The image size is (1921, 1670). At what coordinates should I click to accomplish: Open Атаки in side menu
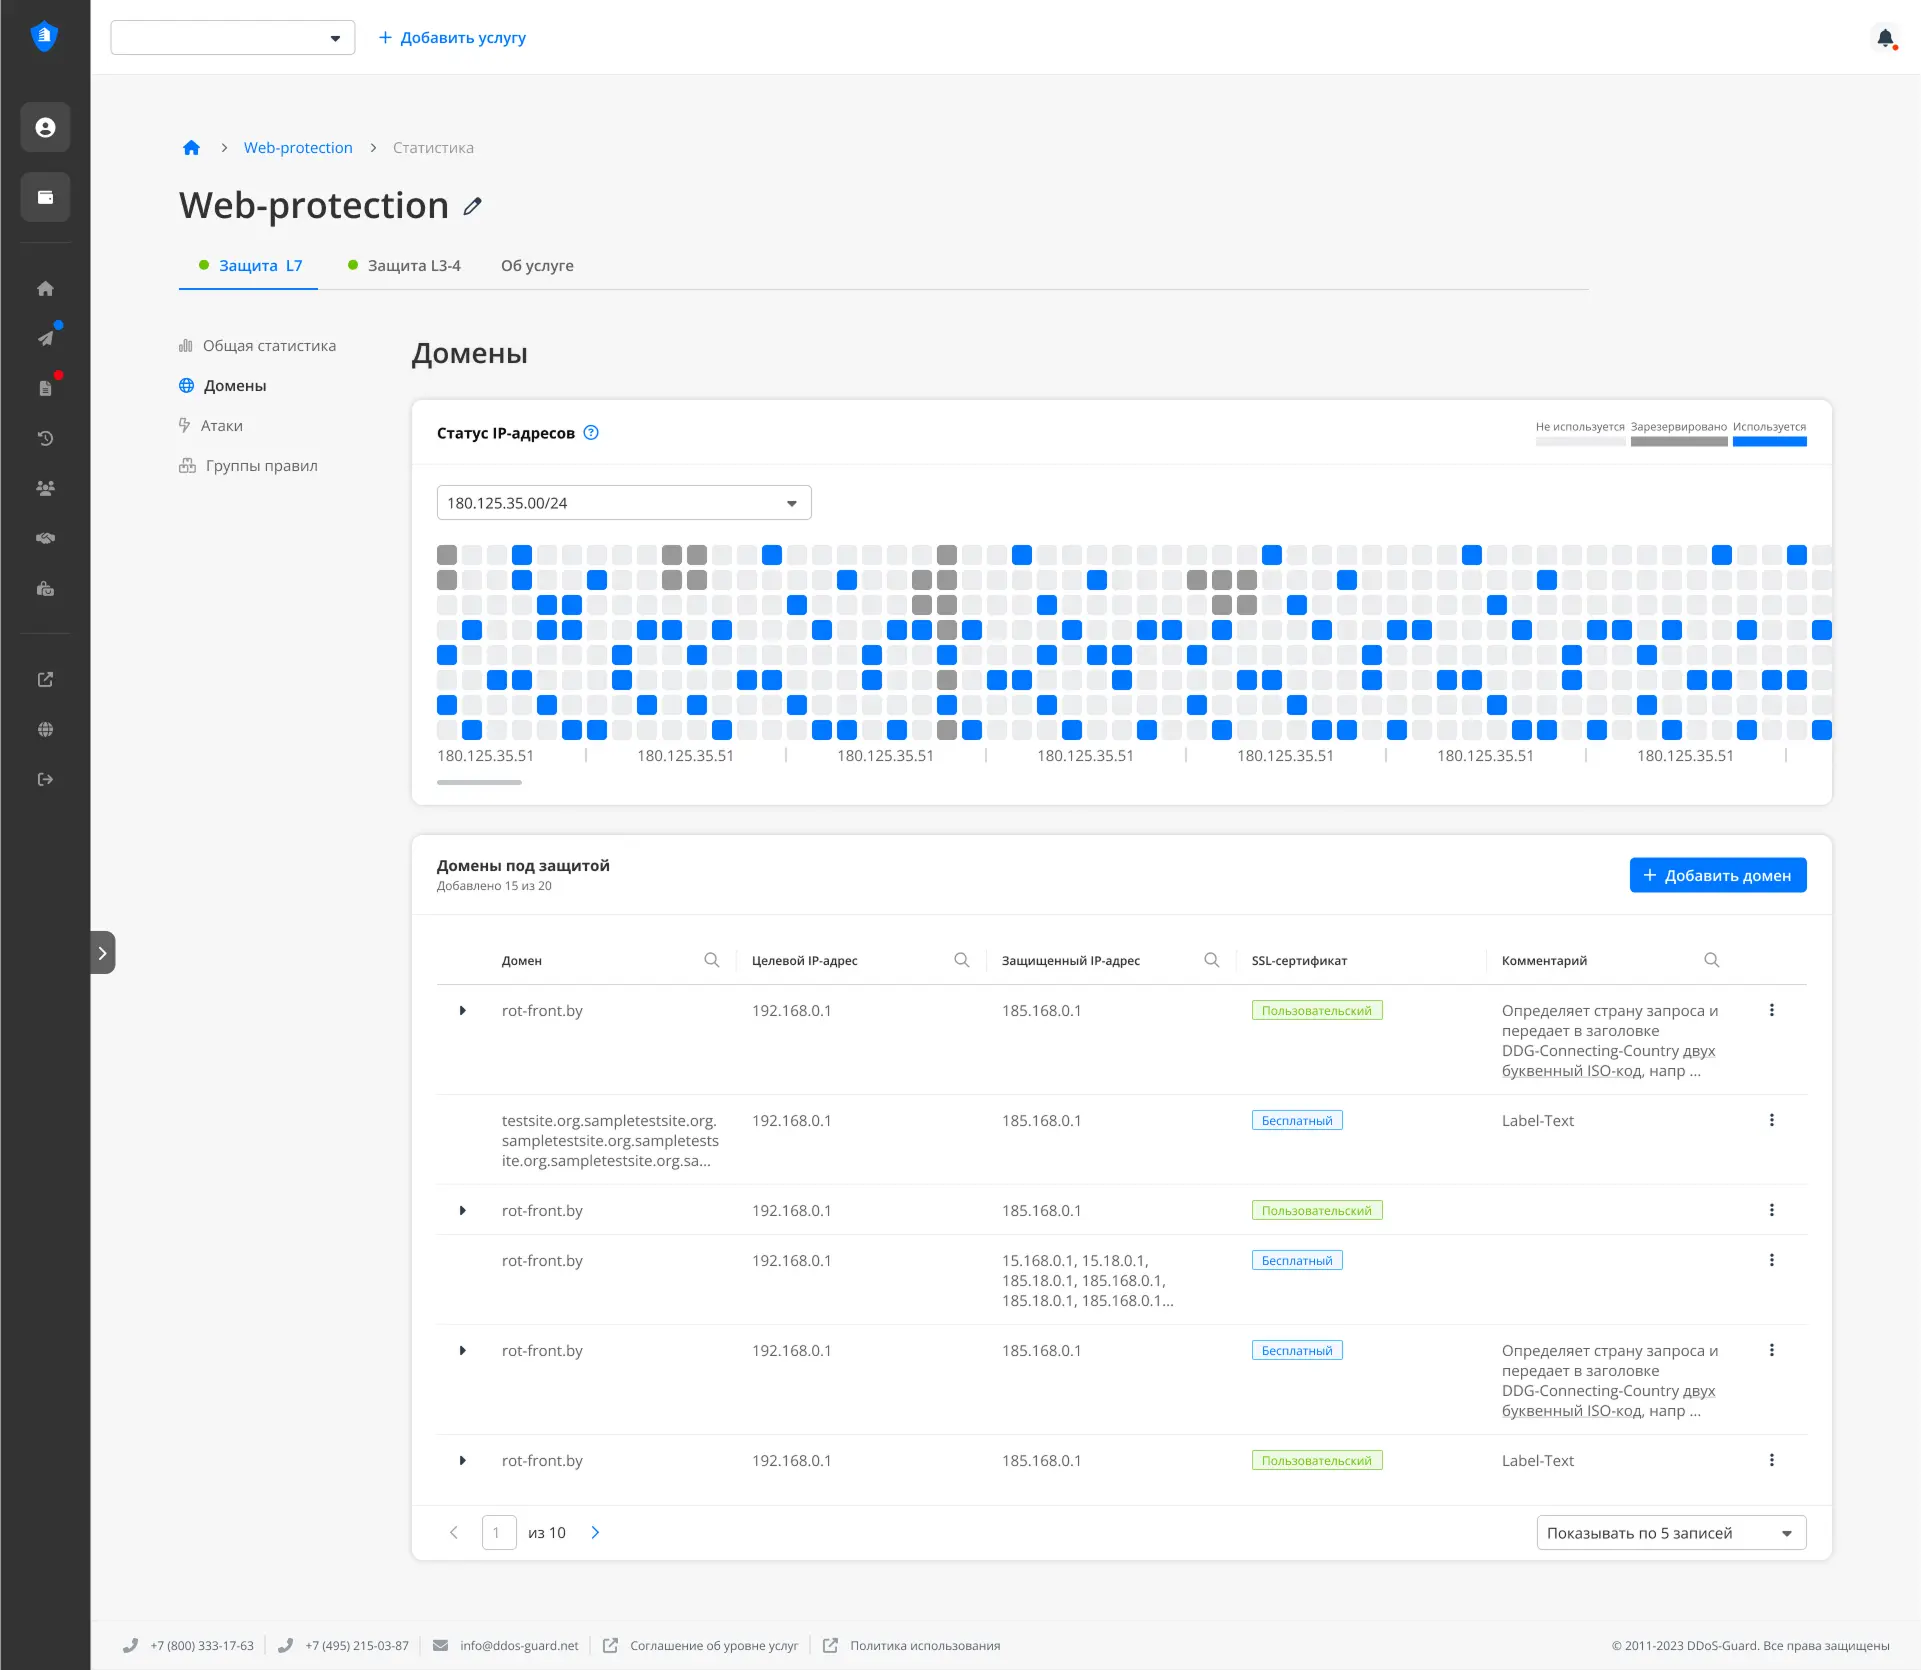pyautogui.click(x=211, y=426)
